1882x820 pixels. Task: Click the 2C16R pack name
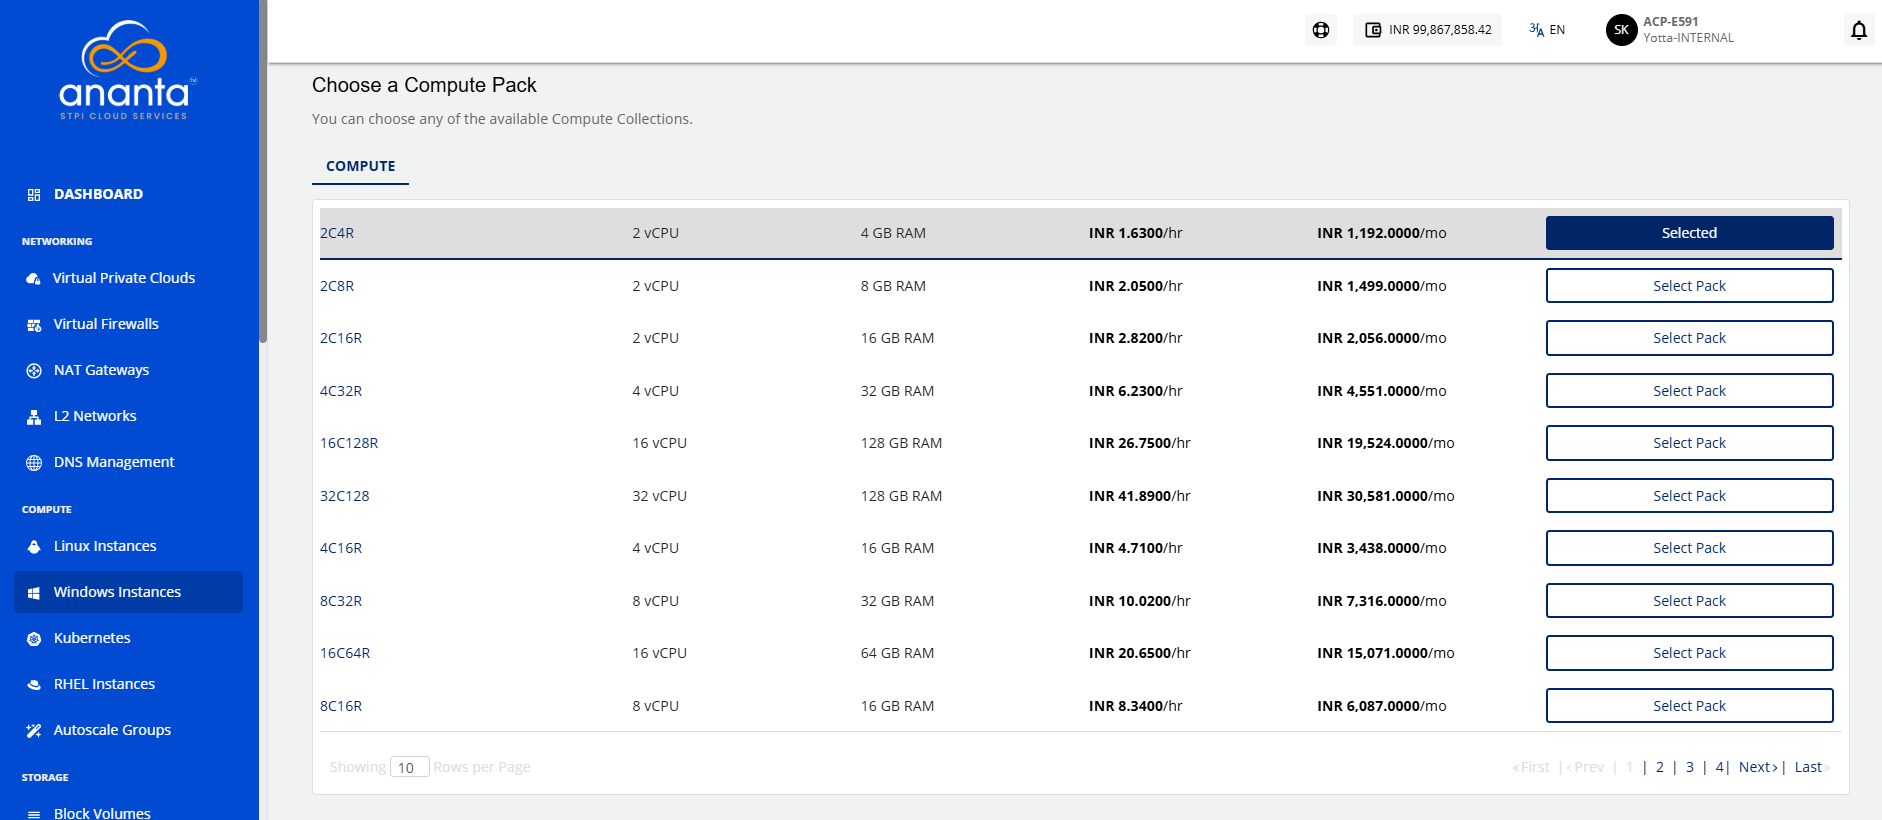[341, 338]
